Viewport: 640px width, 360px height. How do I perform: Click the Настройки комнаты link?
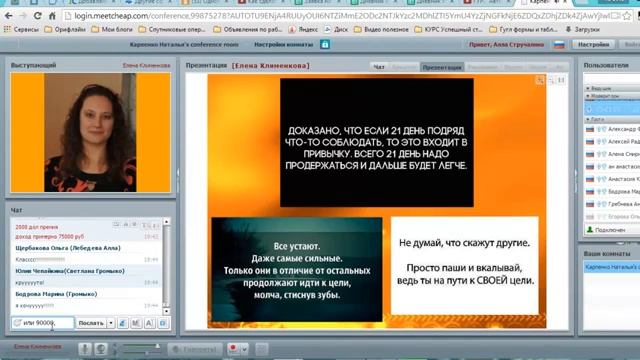[283, 44]
